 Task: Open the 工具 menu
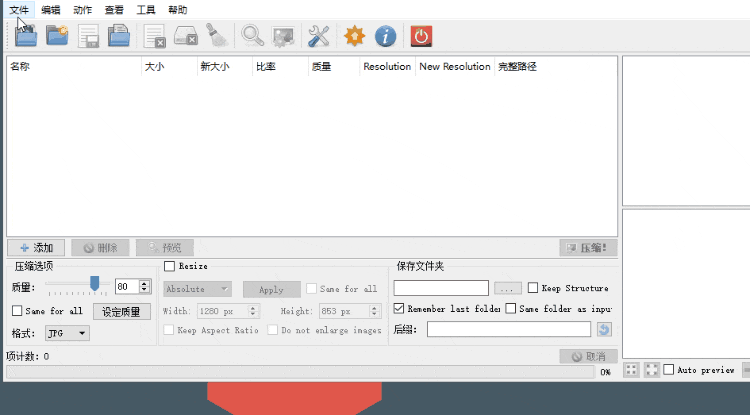(146, 10)
